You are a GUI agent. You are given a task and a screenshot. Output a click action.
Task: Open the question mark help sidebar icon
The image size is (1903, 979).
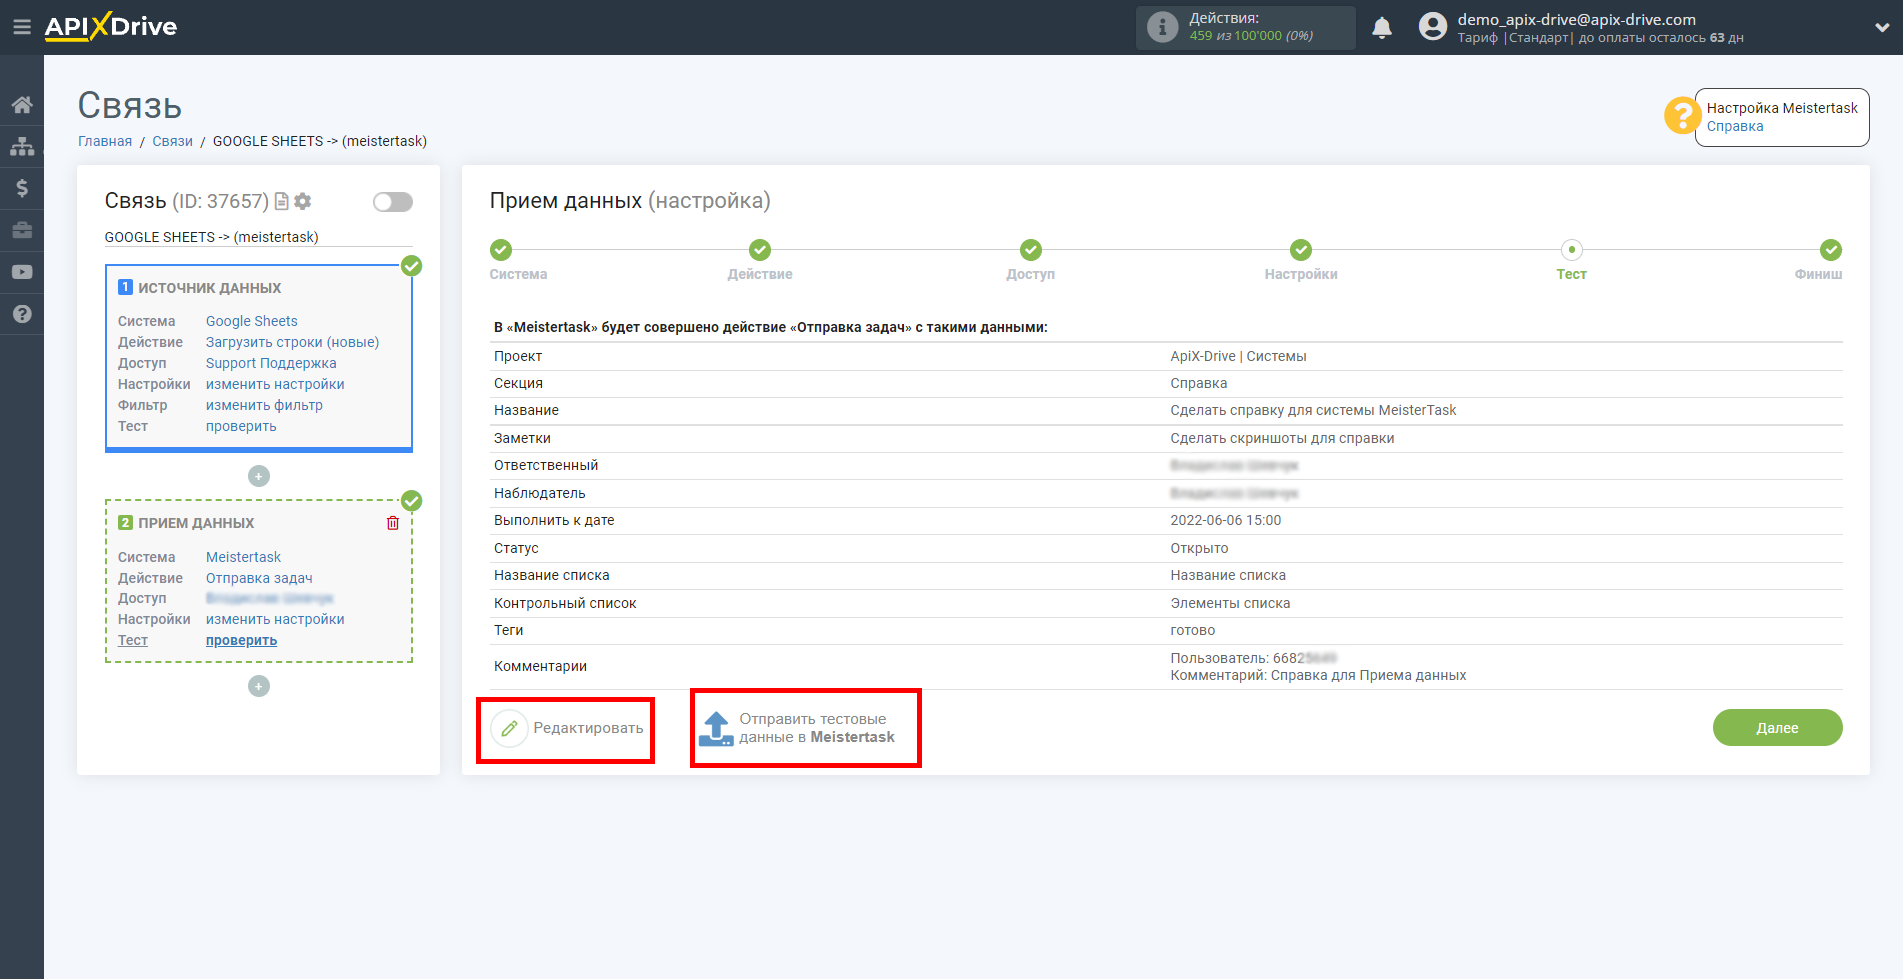(22, 314)
